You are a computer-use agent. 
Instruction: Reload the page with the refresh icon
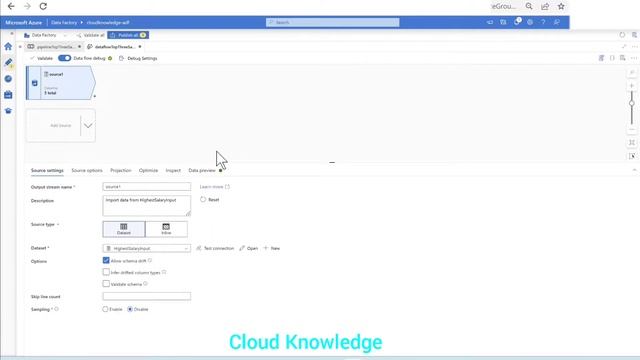(x=43, y=6)
